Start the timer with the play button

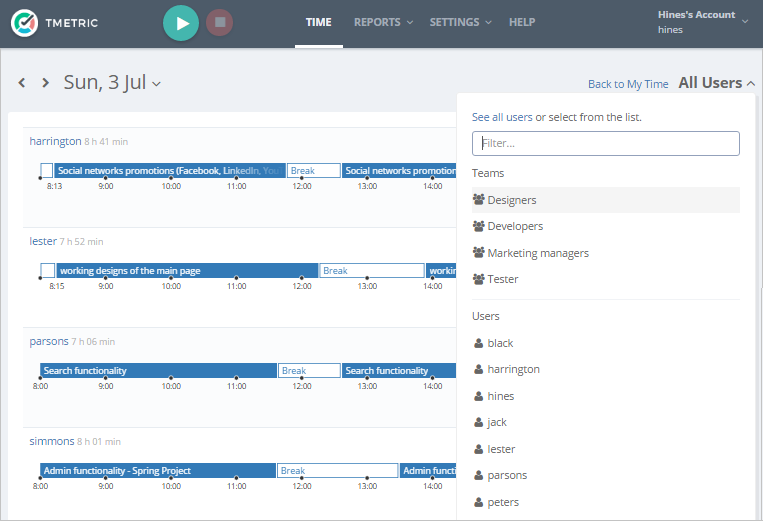tap(181, 23)
